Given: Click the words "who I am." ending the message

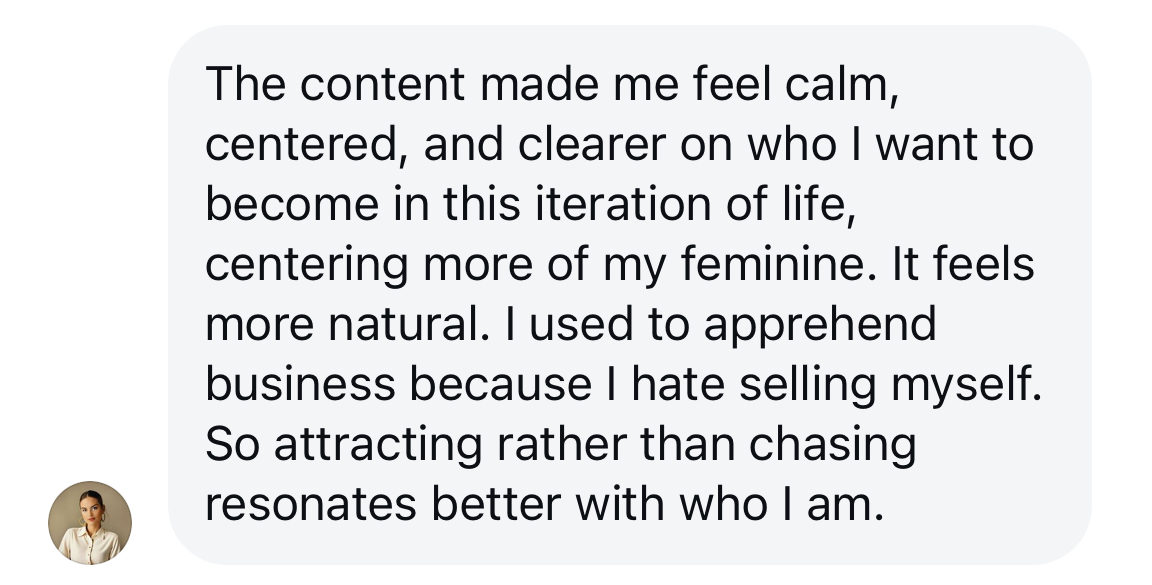Looking at the screenshot, I should pos(782,504).
